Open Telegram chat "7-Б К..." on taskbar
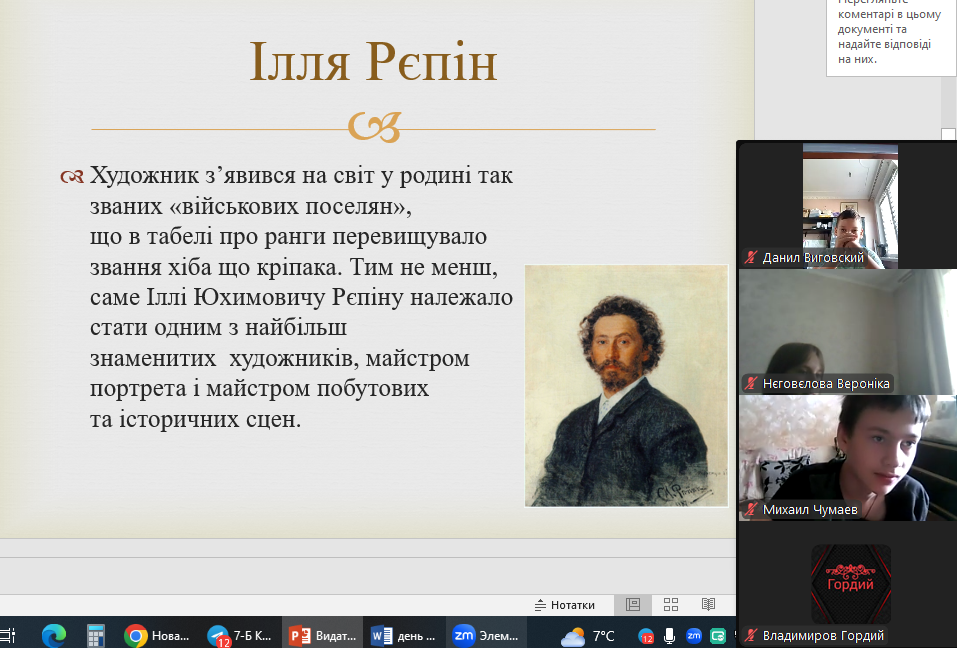 pos(240,636)
